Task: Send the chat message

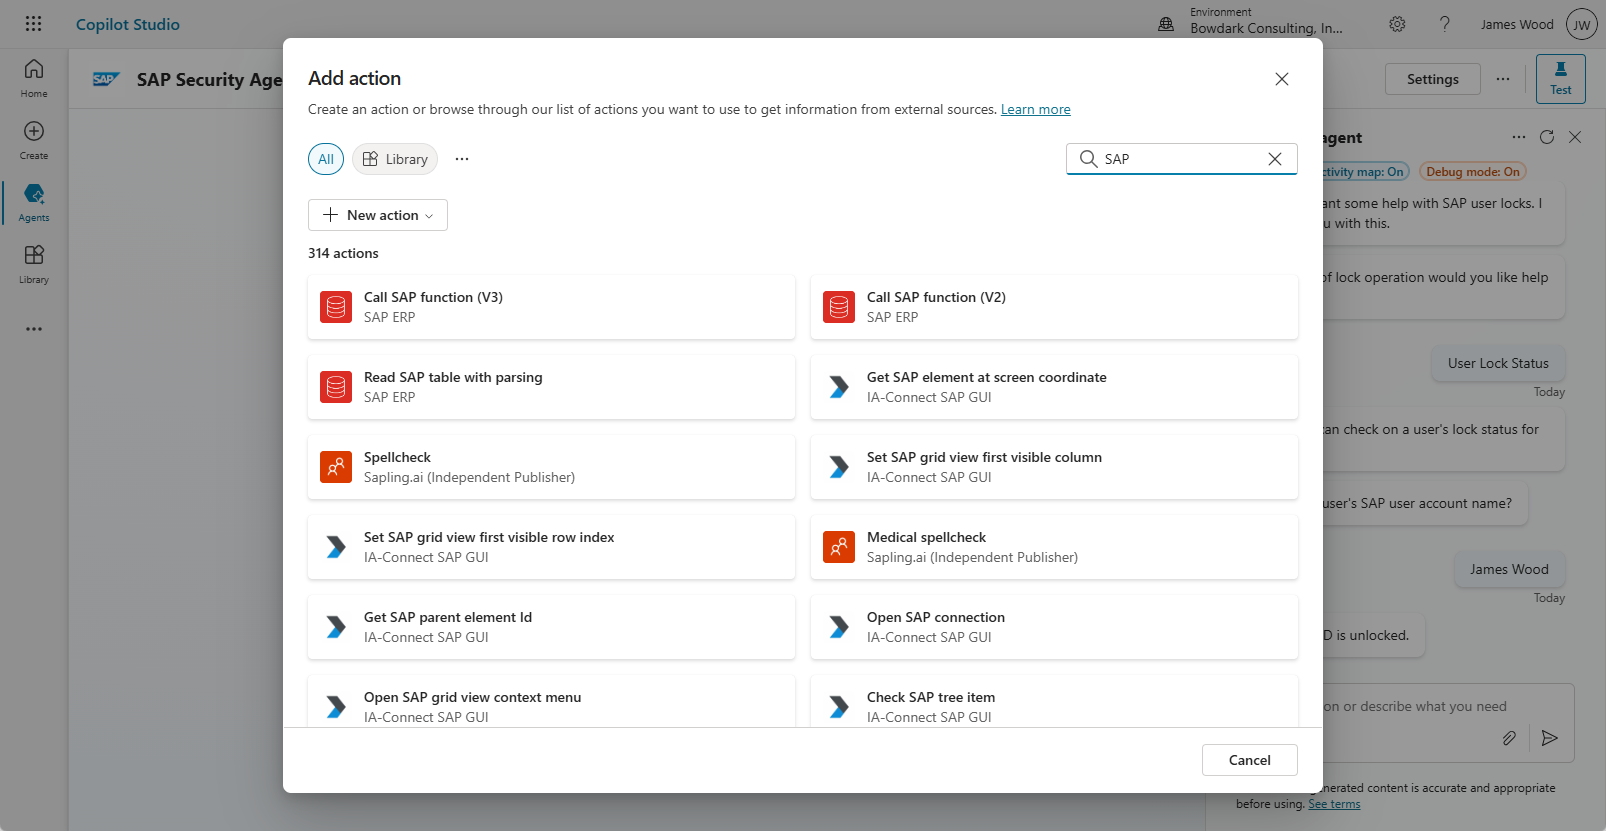Action: pos(1550,738)
